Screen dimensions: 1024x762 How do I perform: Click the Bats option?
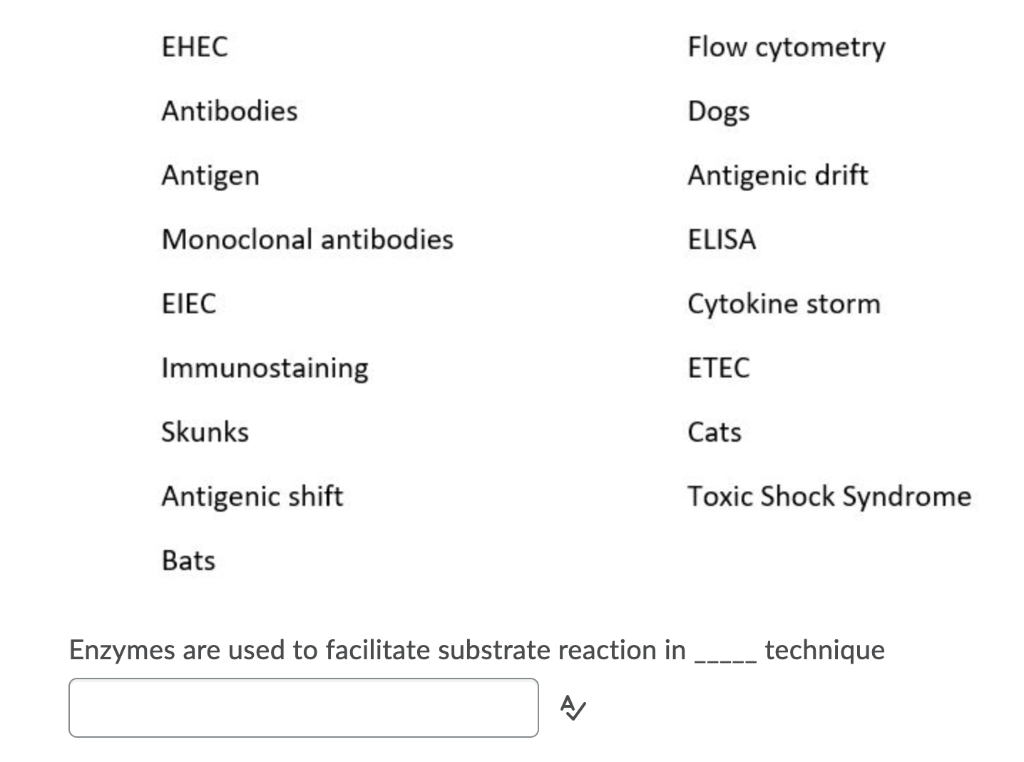[x=189, y=560]
